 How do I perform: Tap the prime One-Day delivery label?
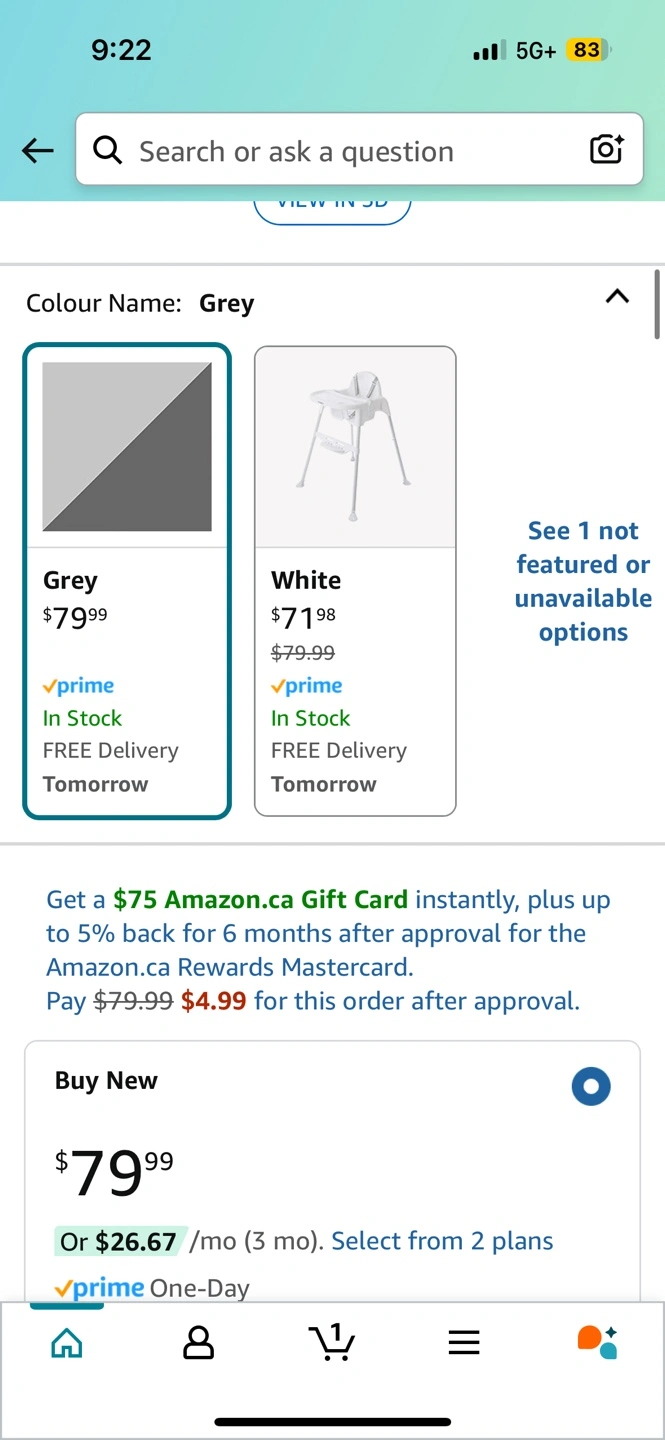pyautogui.click(x=152, y=1288)
